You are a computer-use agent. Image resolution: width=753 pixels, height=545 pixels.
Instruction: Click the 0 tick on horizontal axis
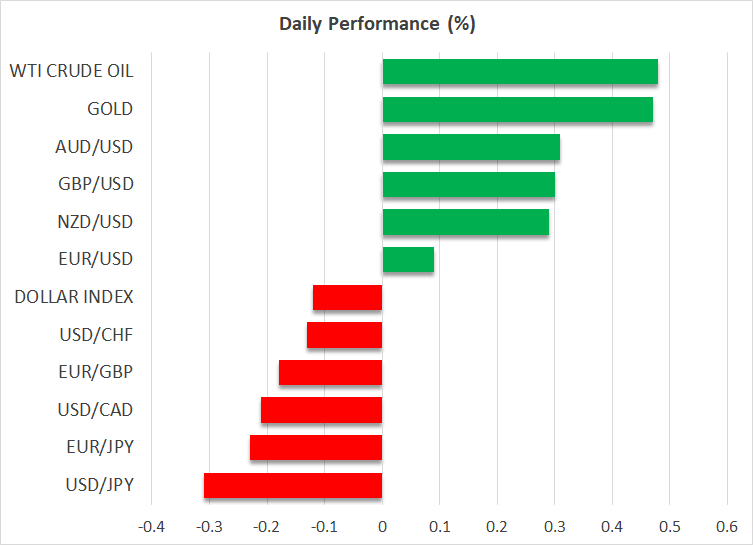[382, 526]
